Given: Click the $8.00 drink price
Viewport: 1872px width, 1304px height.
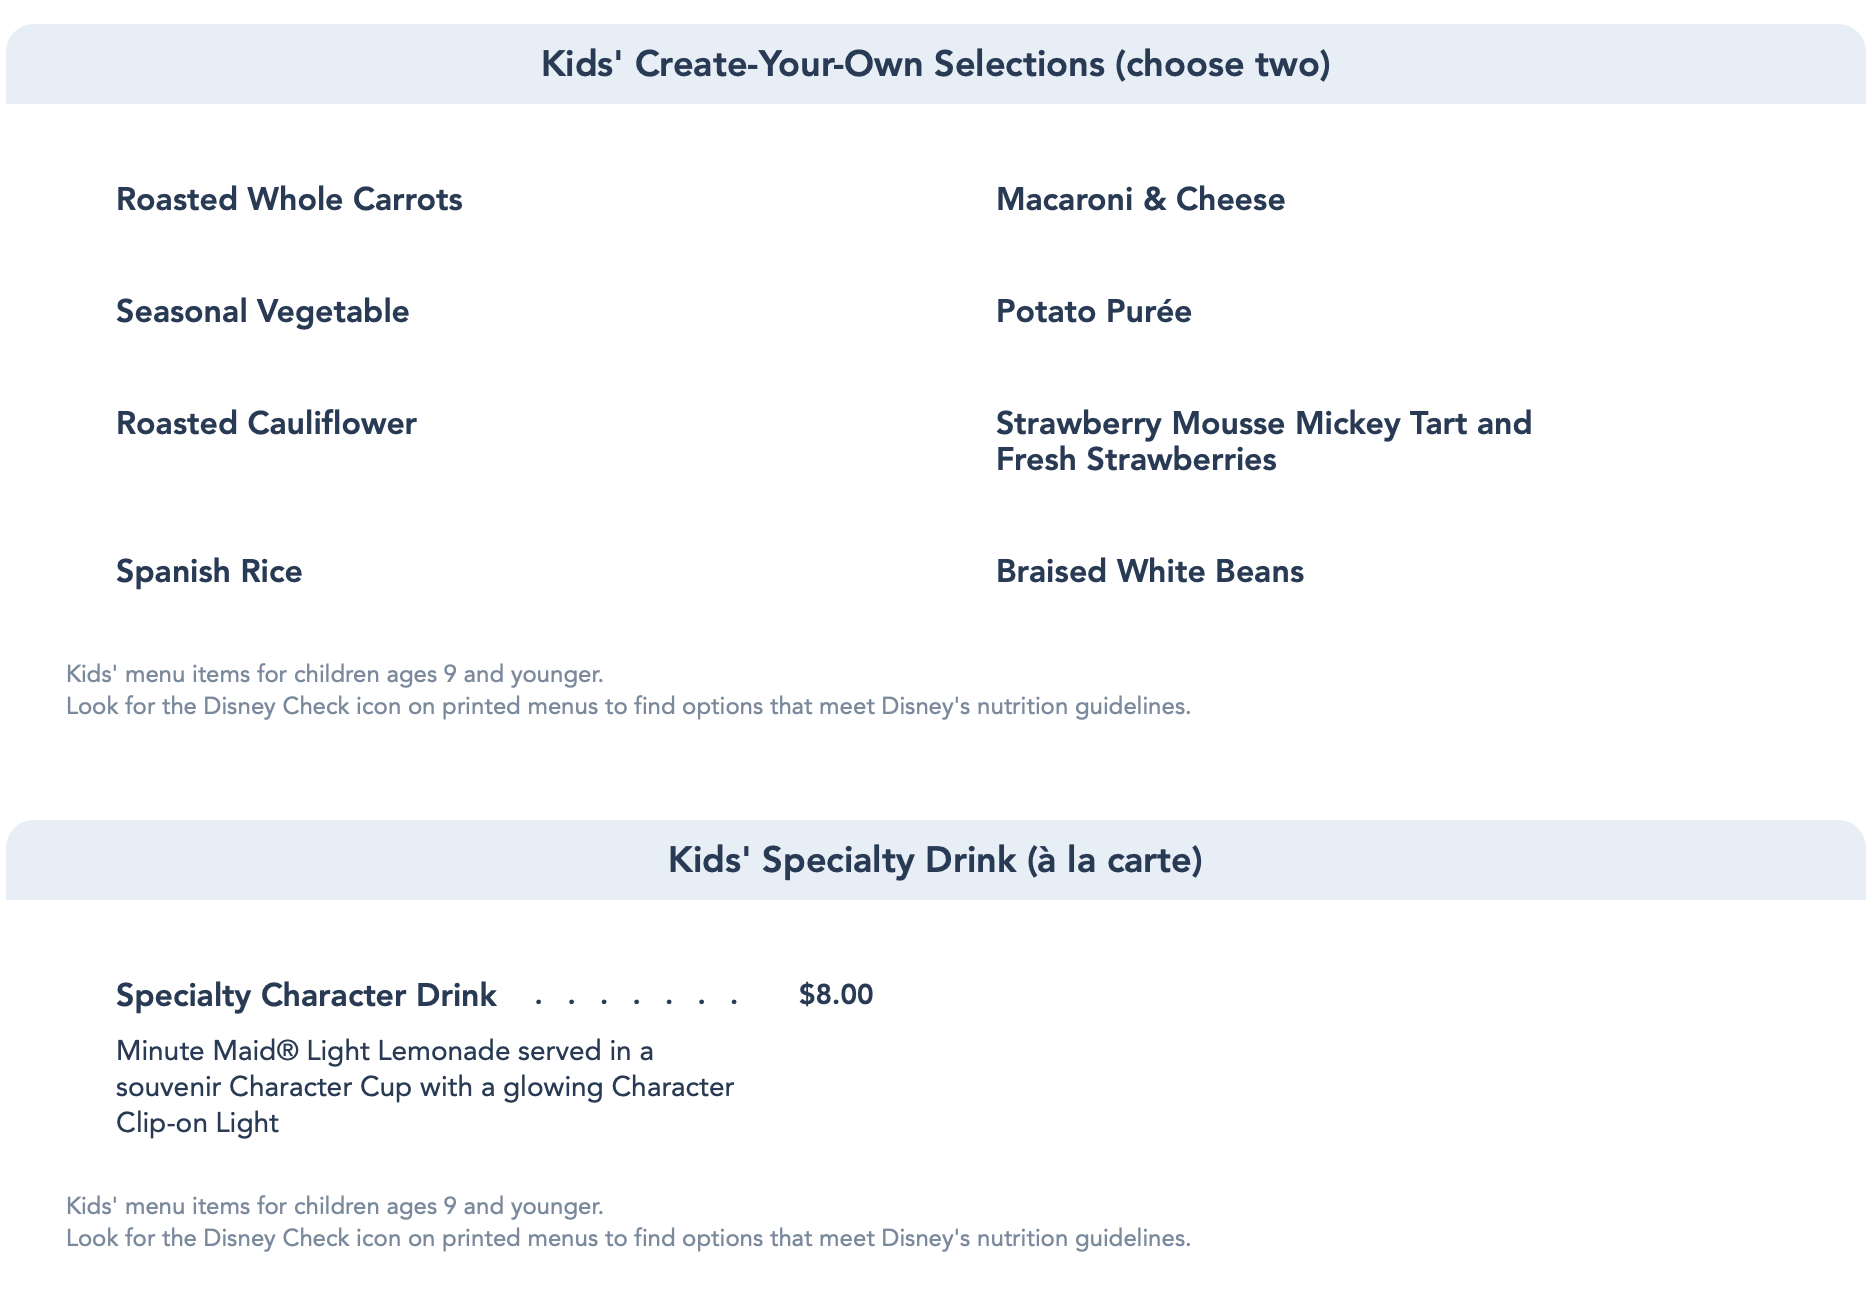Looking at the screenshot, I should coord(836,995).
